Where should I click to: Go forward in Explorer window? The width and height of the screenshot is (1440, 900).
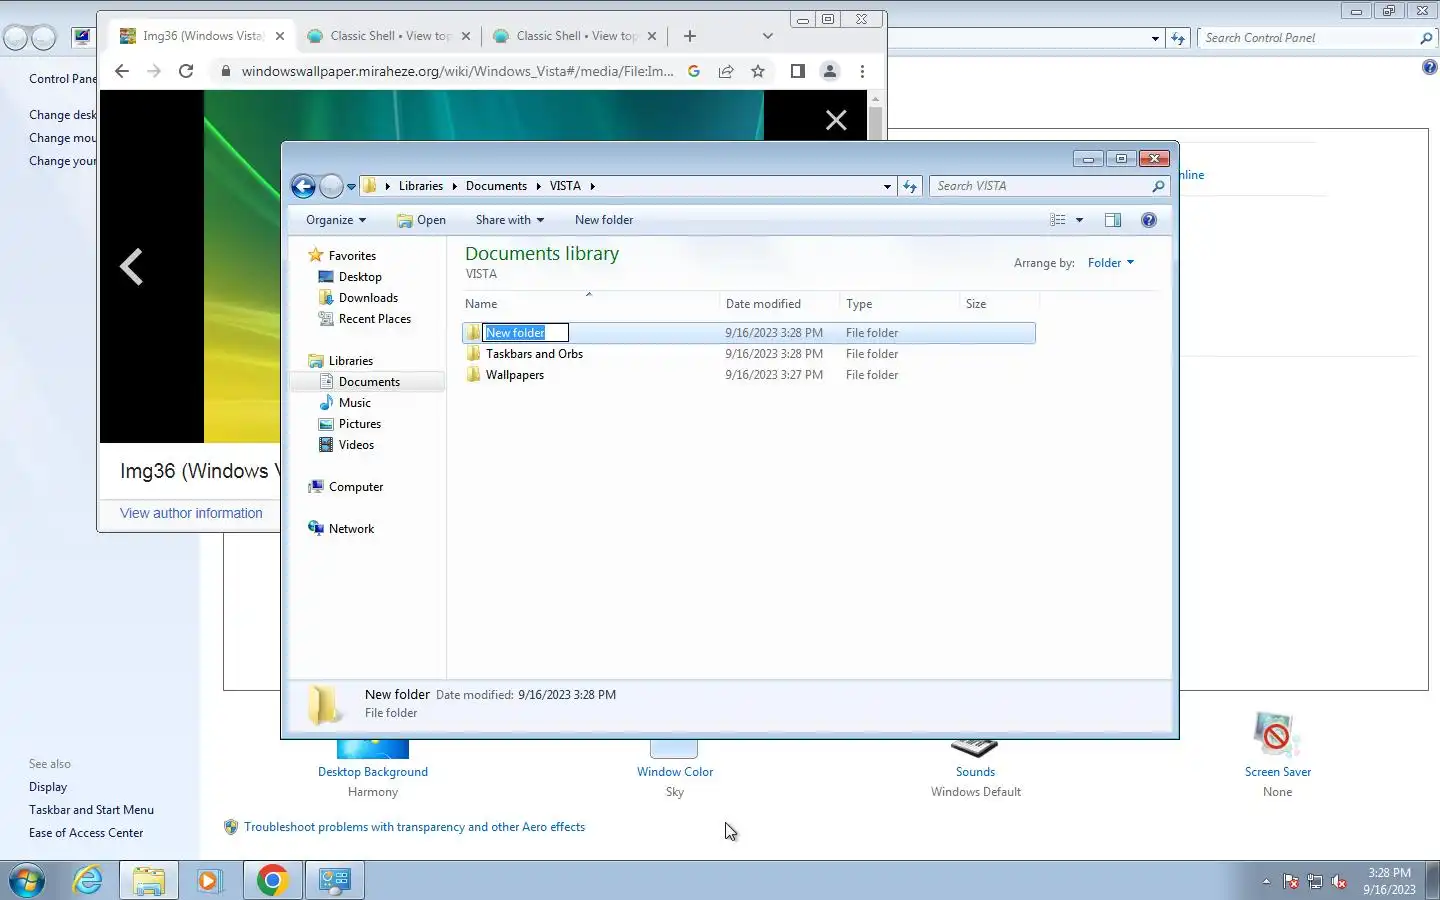pyautogui.click(x=331, y=186)
